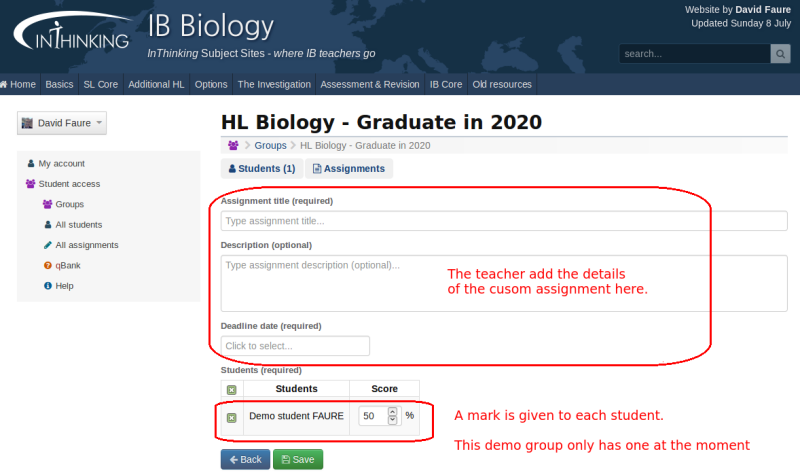Open All students in sidebar
This screenshot has height=475, width=800.
(78, 225)
